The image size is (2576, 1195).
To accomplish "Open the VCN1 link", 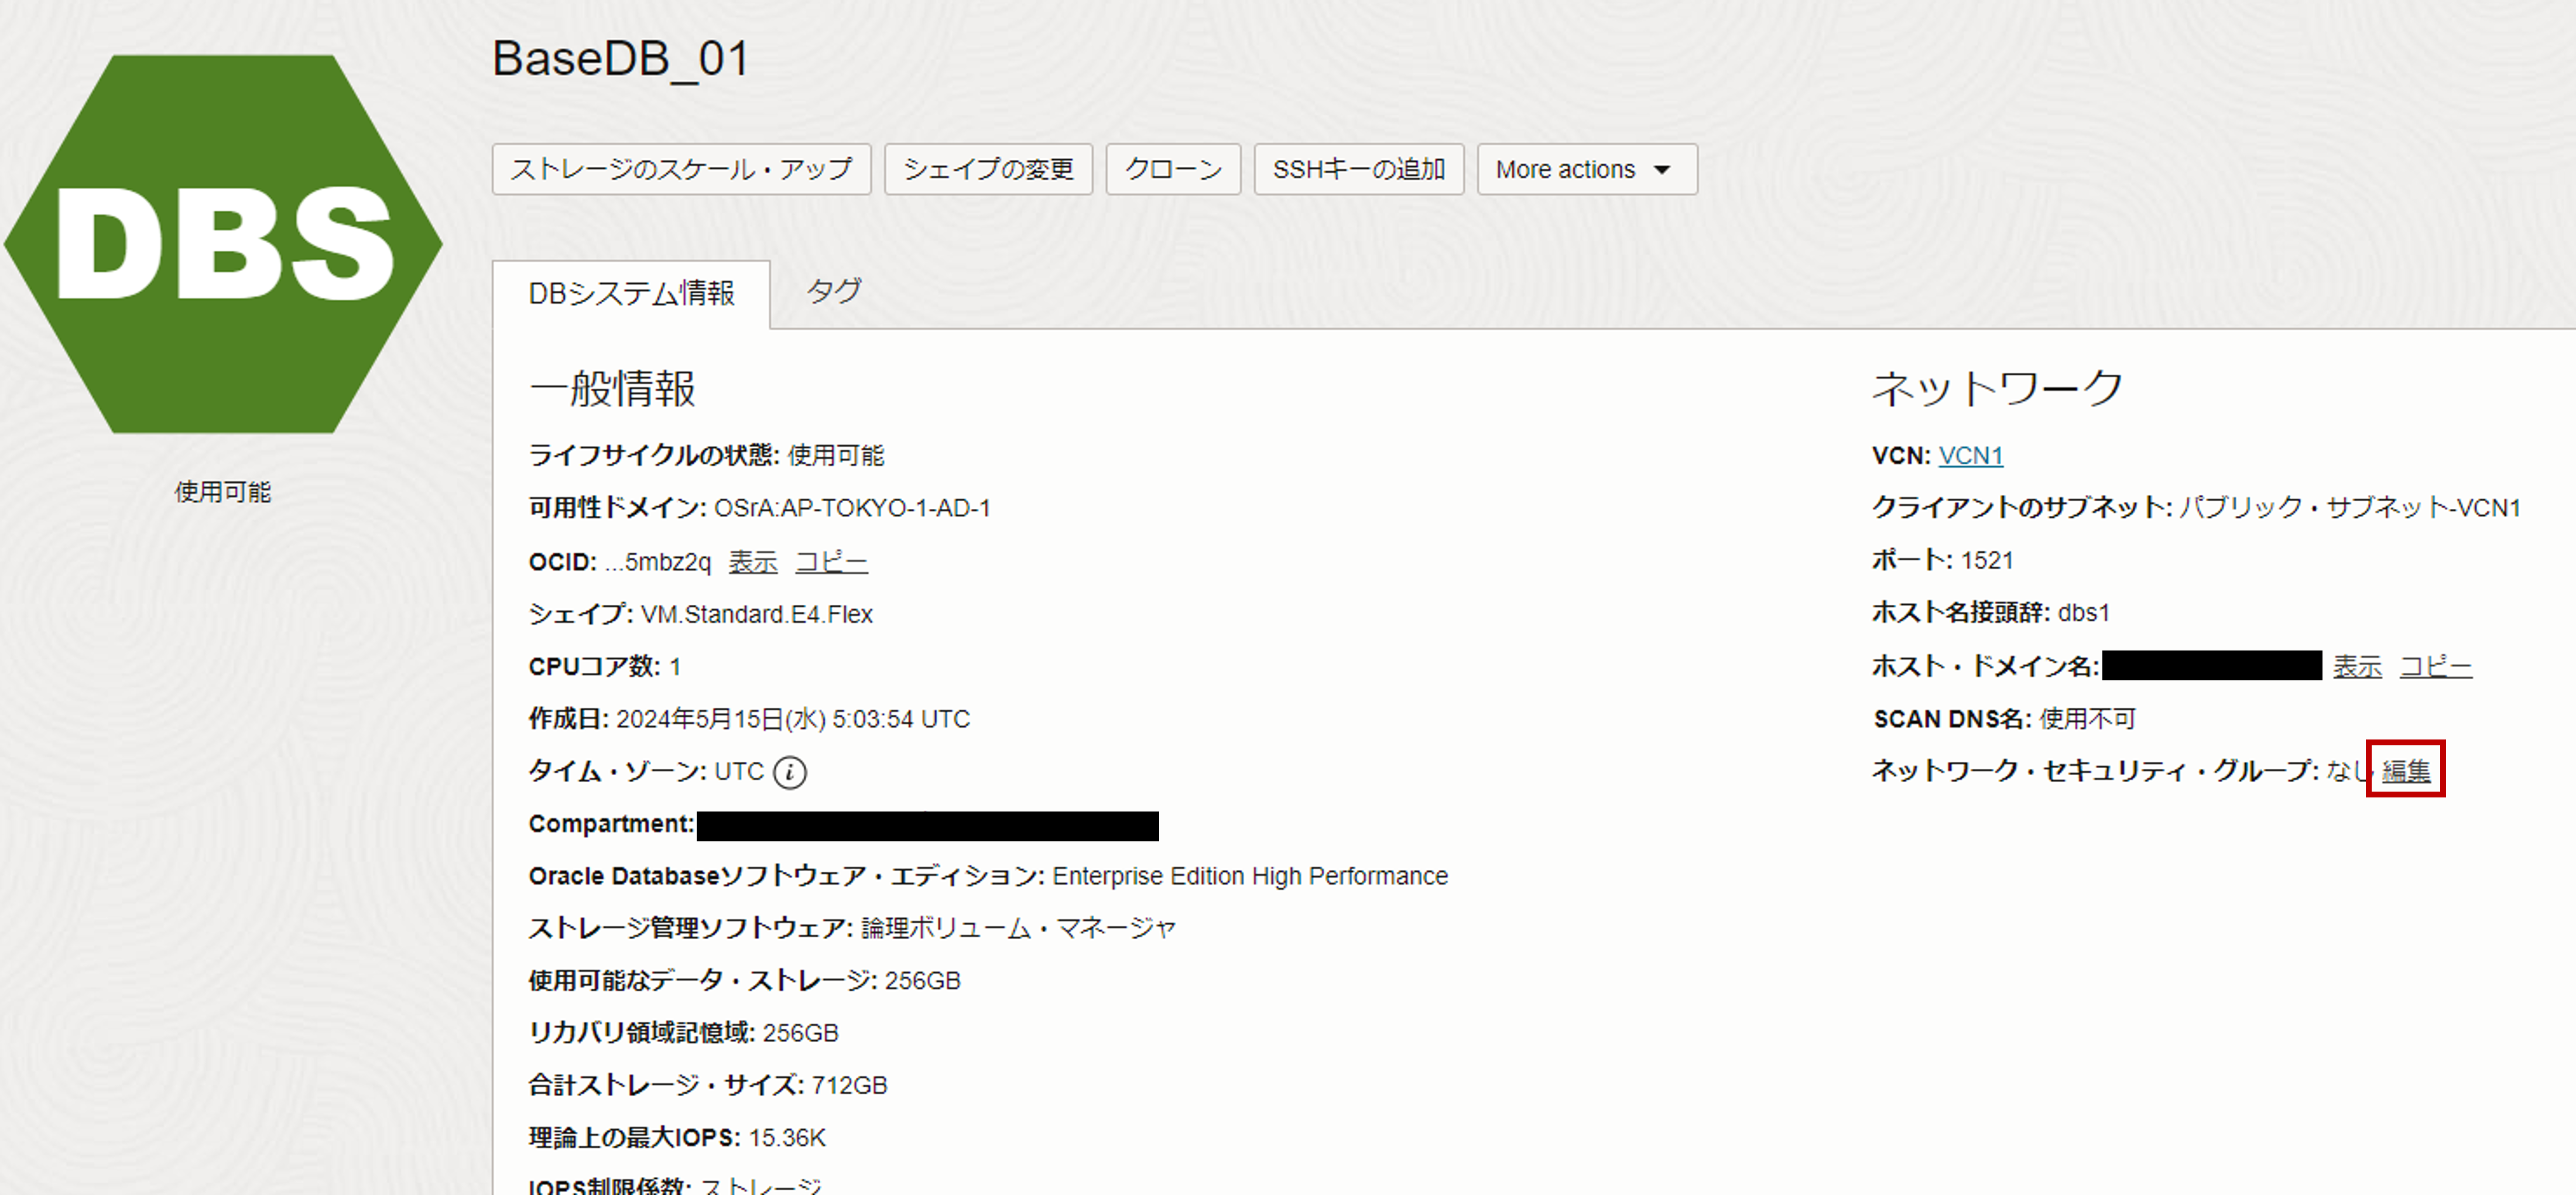I will pos(1970,456).
